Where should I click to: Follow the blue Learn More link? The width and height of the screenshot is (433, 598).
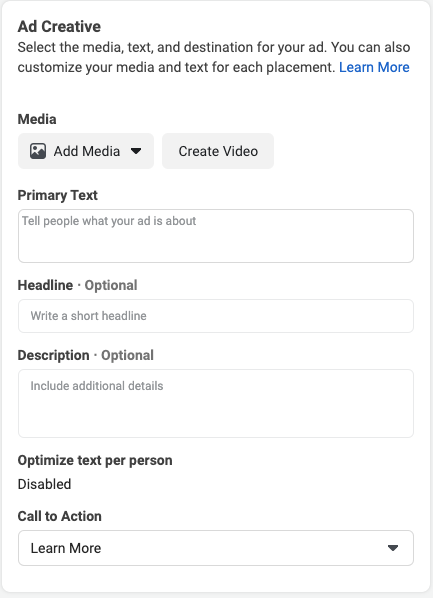(374, 67)
